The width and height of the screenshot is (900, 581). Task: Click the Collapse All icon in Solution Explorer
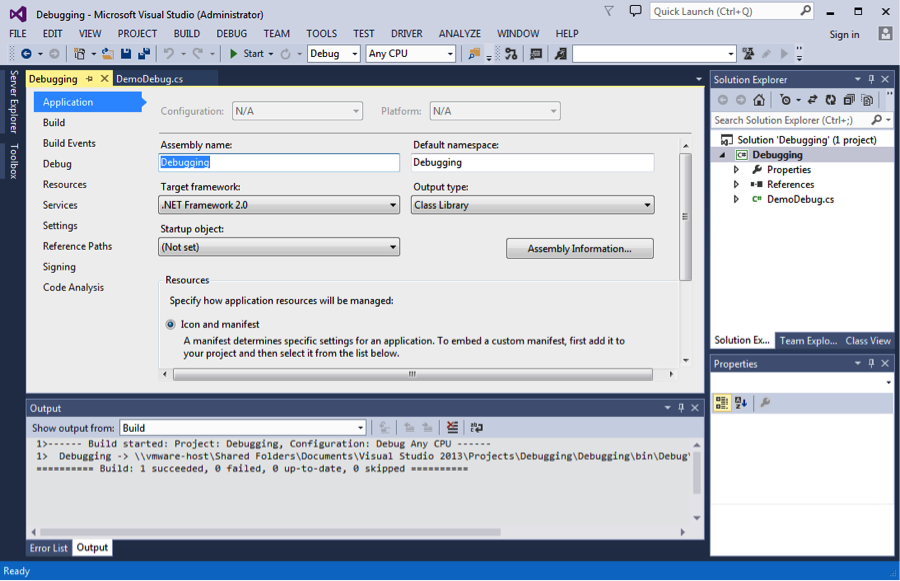point(849,100)
